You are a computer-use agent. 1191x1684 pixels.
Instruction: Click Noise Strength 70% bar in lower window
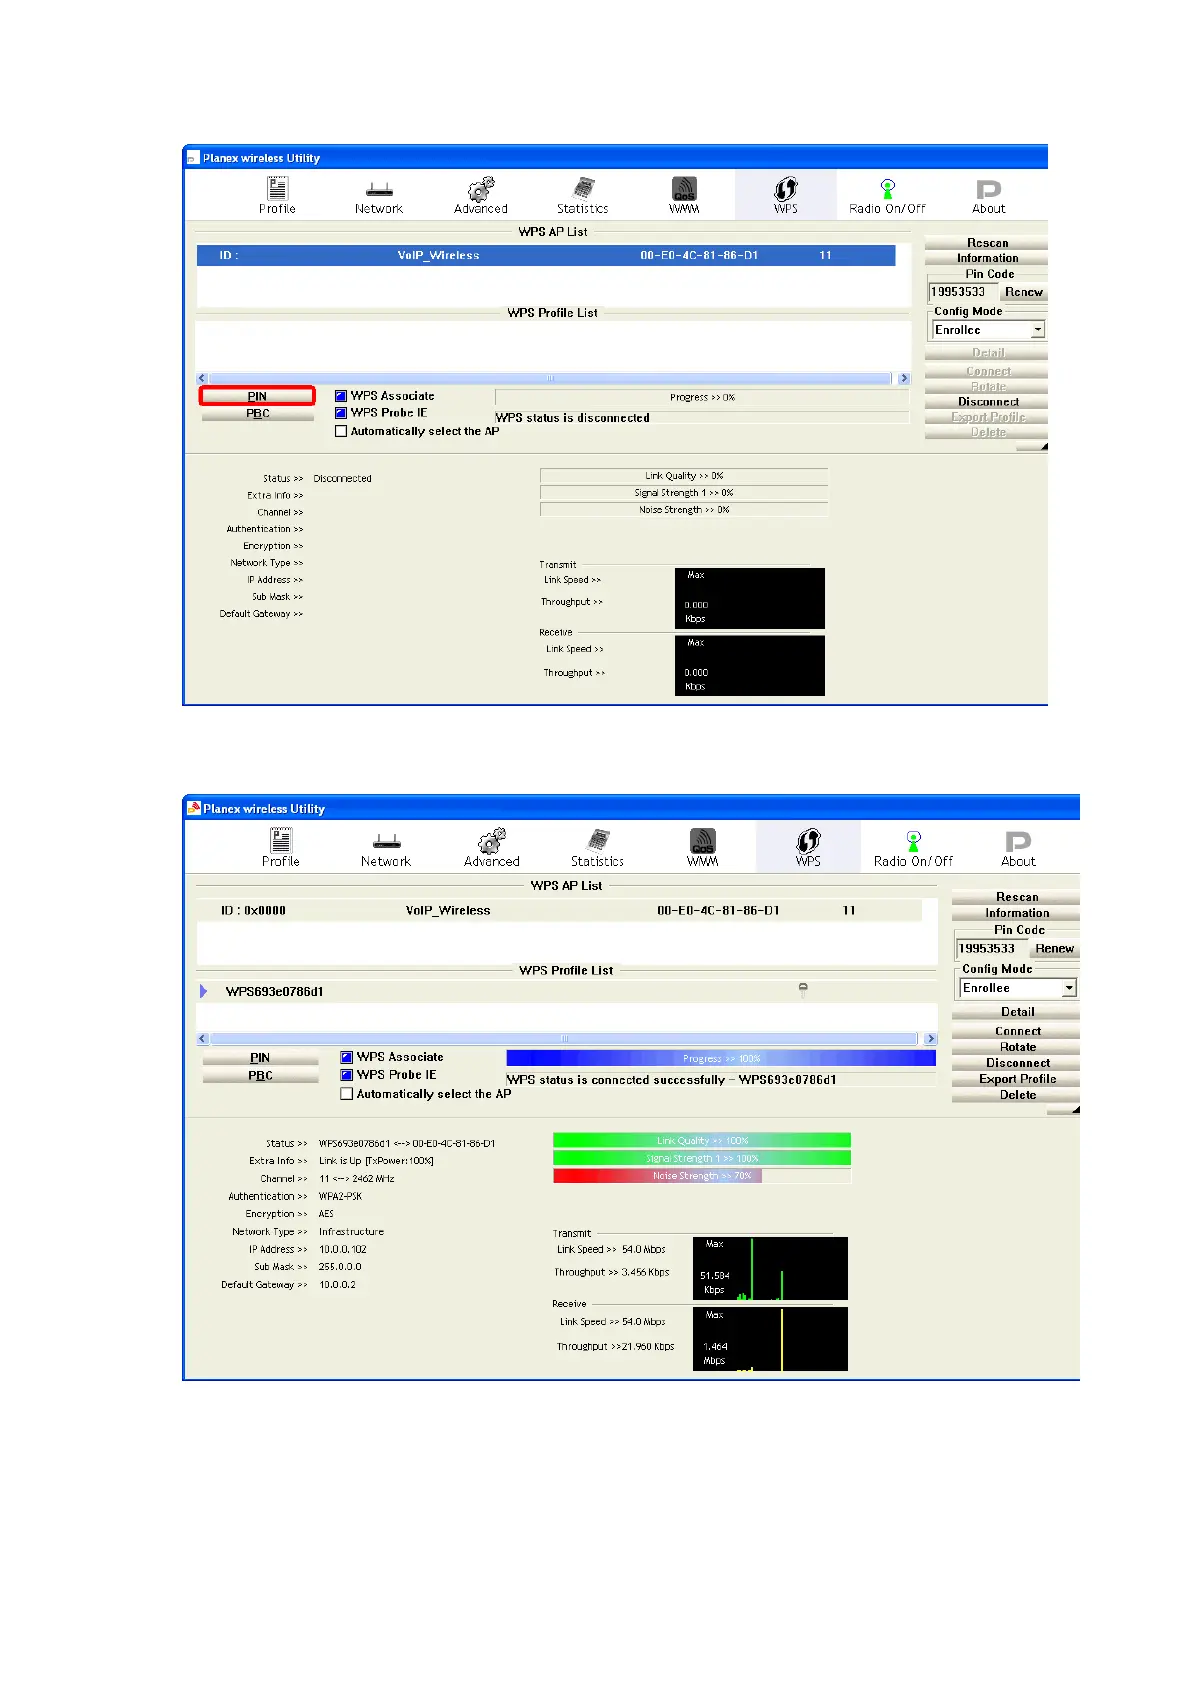coord(702,1176)
